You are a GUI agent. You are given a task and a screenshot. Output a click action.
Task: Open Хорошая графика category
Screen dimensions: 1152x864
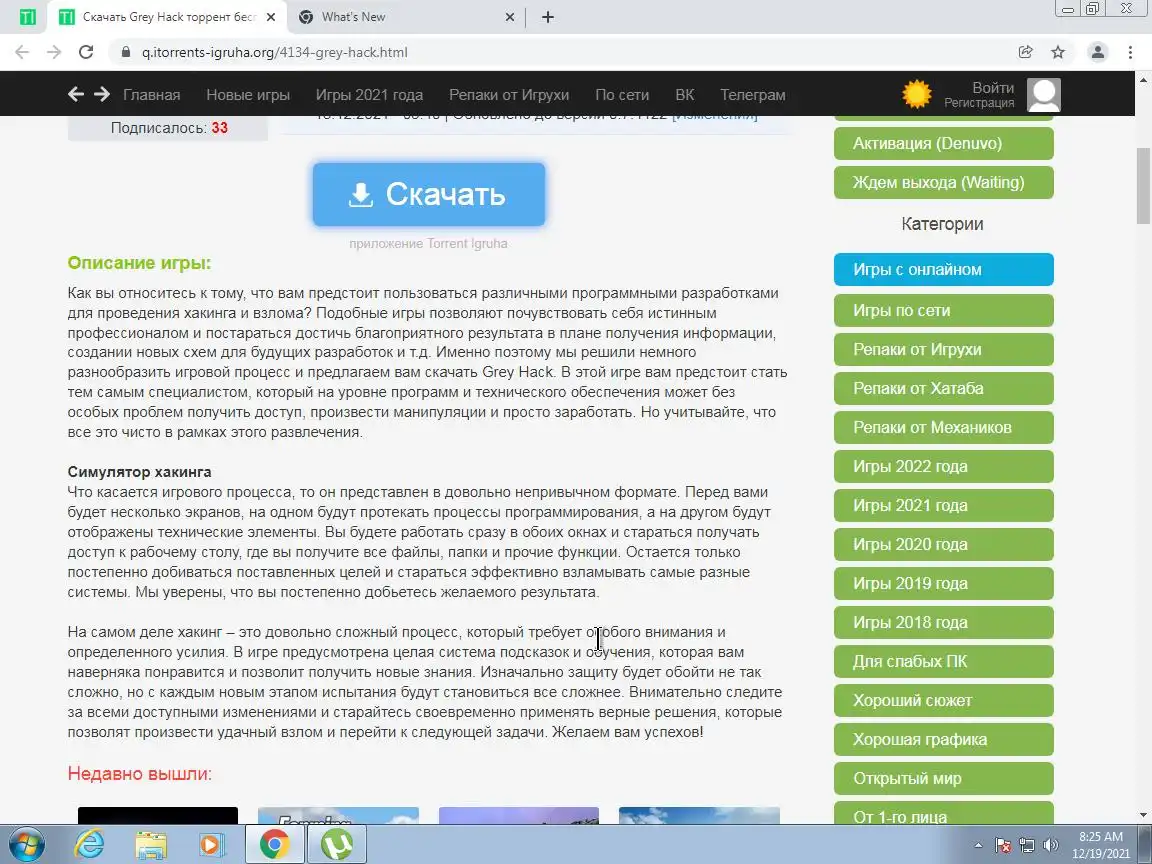click(943, 739)
